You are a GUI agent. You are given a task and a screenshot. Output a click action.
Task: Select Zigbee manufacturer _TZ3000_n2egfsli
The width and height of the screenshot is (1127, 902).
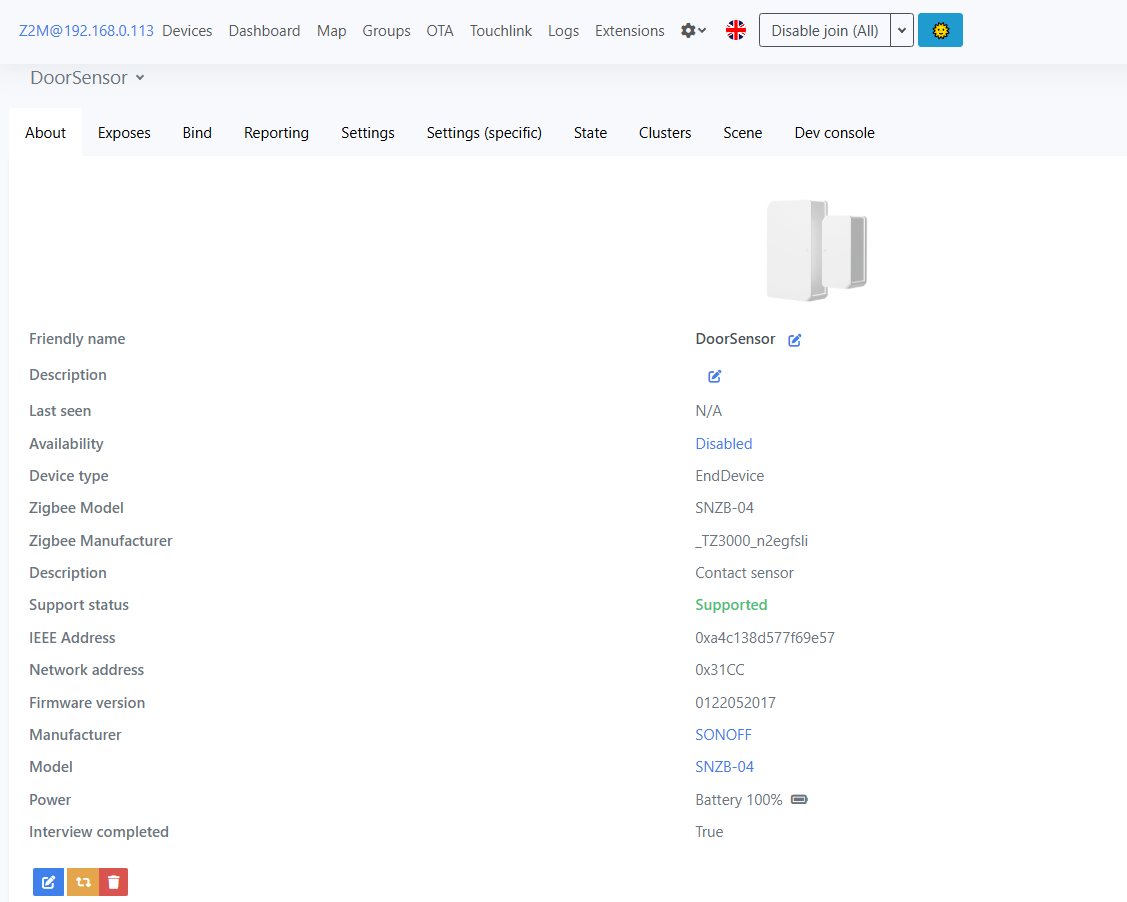(751, 540)
